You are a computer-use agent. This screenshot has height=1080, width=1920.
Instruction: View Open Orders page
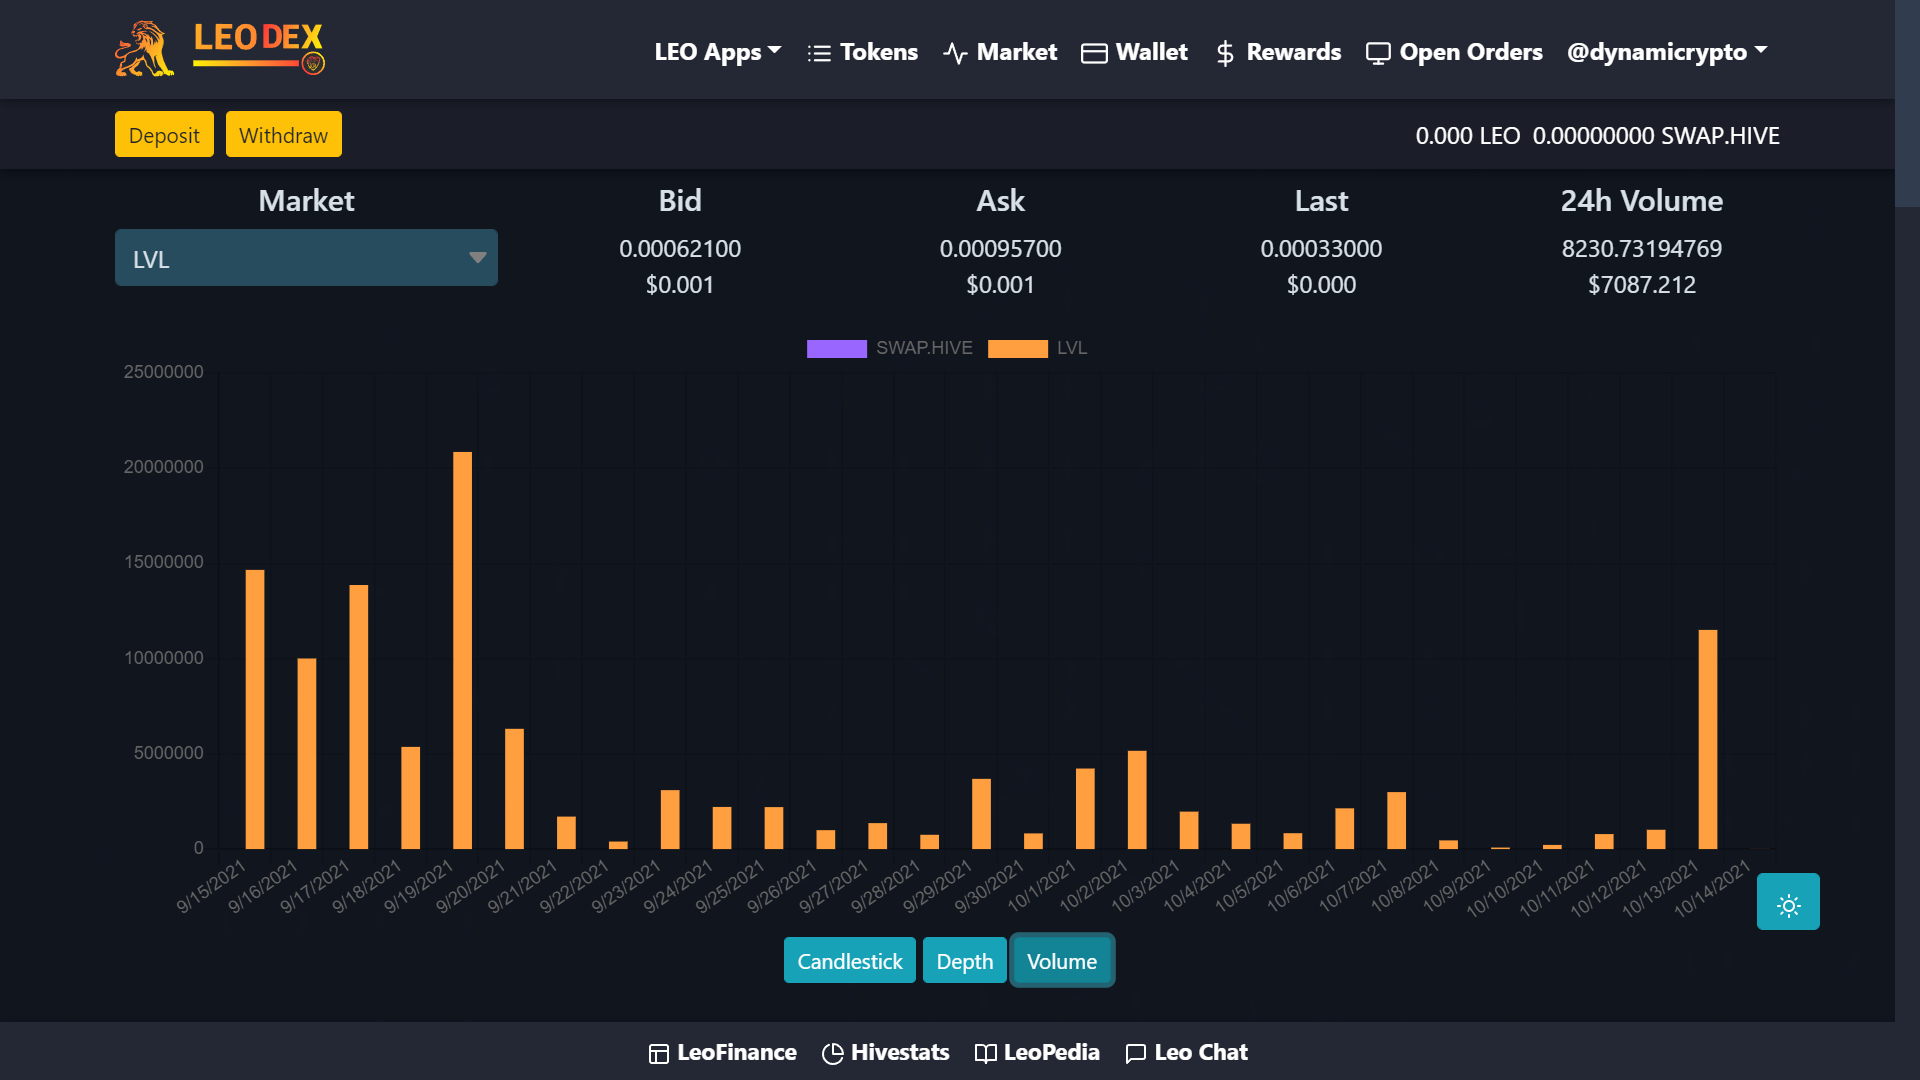coord(1454,52)
